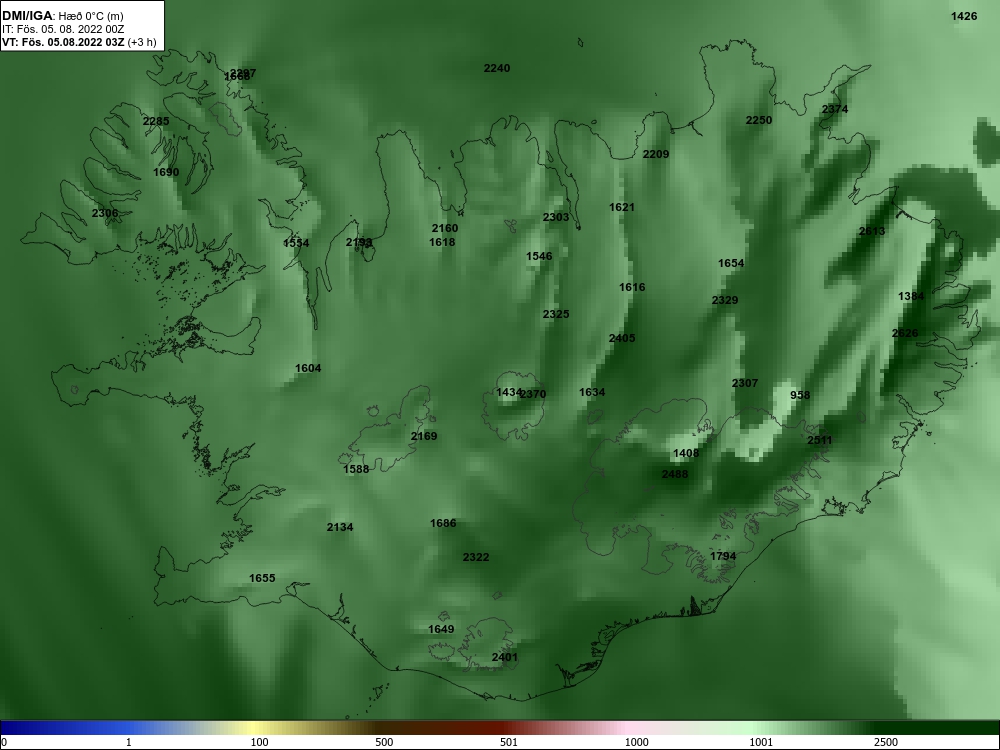Click the 2511 height value
Viewport: 1000px width, 750px height.
pos(820,440)
